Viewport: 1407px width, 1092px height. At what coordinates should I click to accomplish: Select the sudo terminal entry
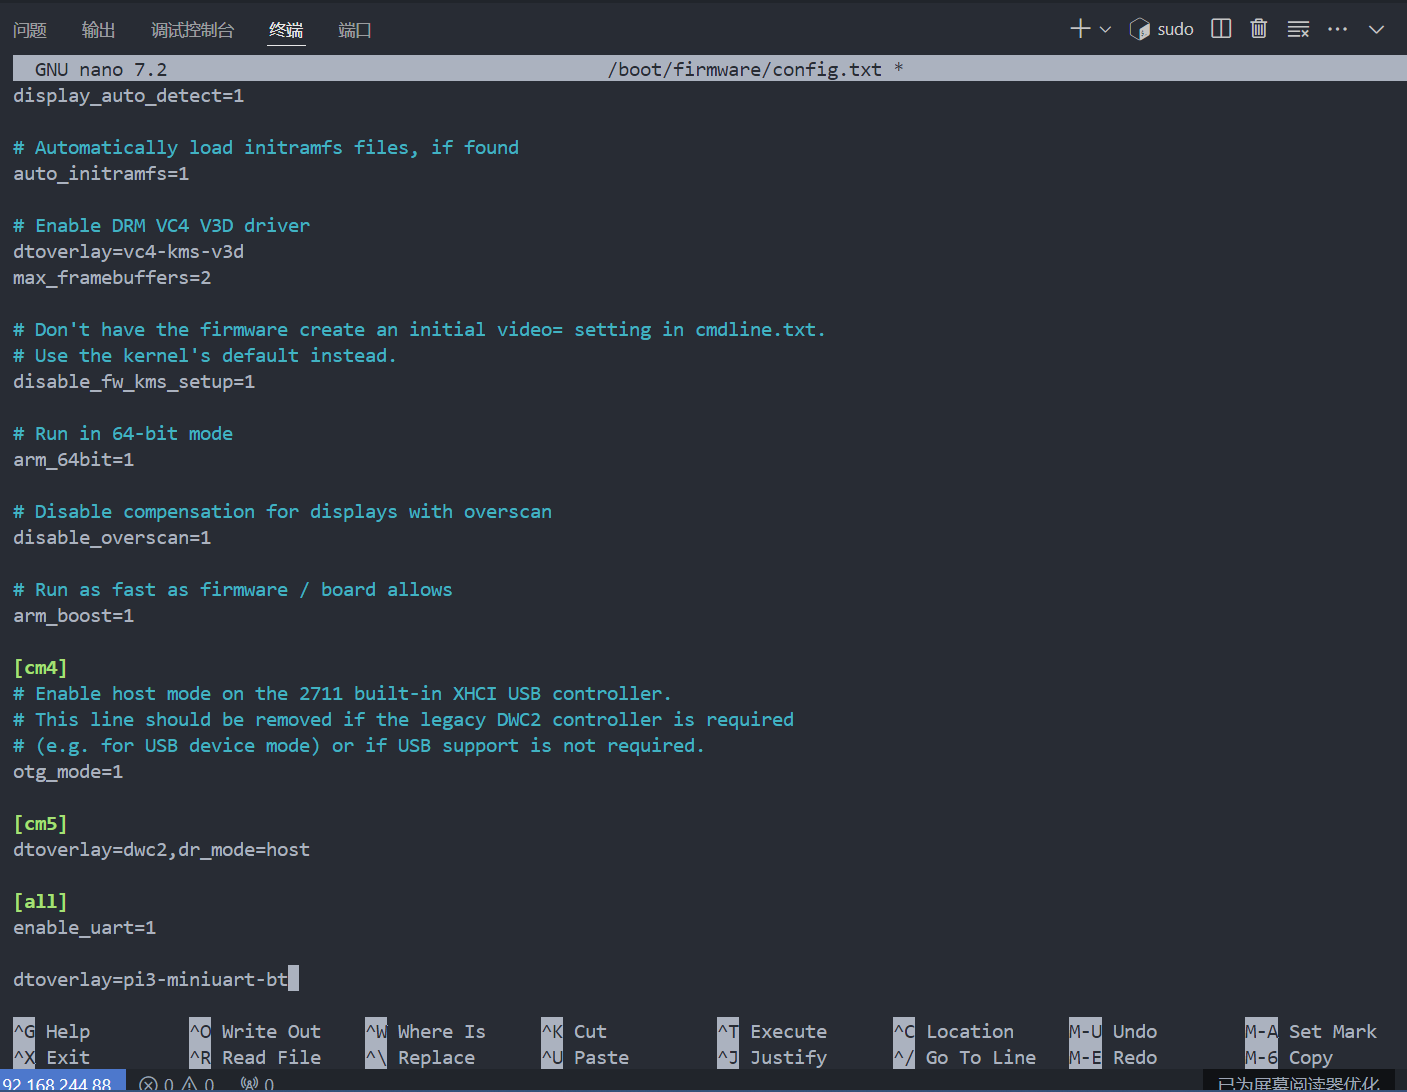click(x=1162, y=29)
